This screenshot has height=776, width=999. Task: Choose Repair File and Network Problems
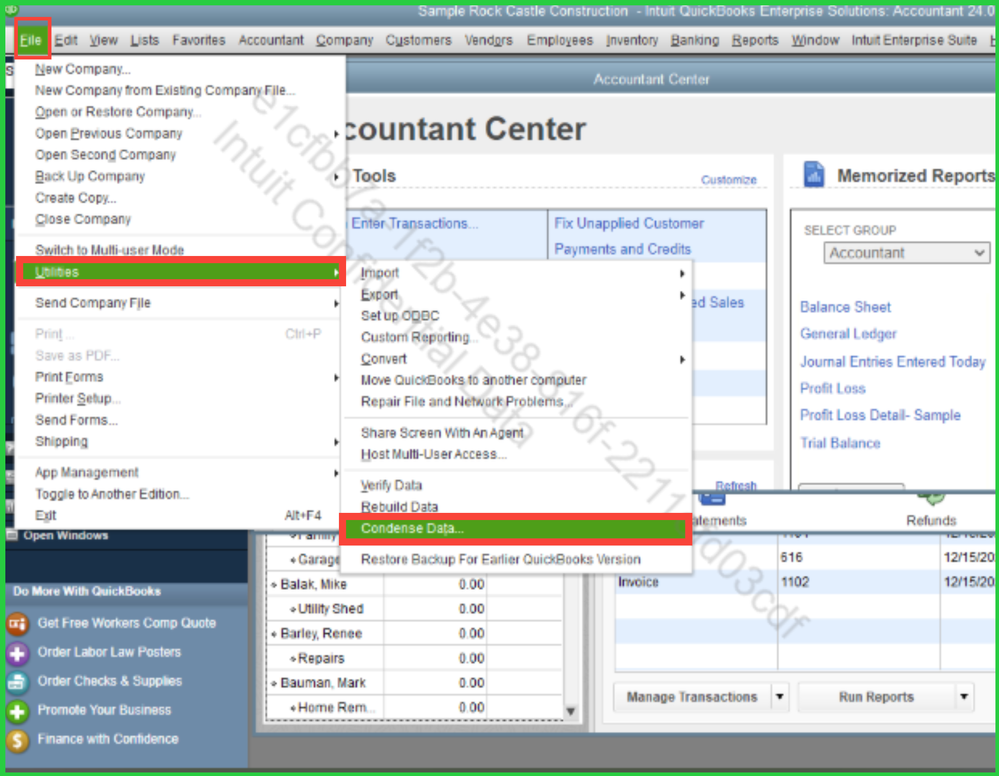(x=466, y=402)
